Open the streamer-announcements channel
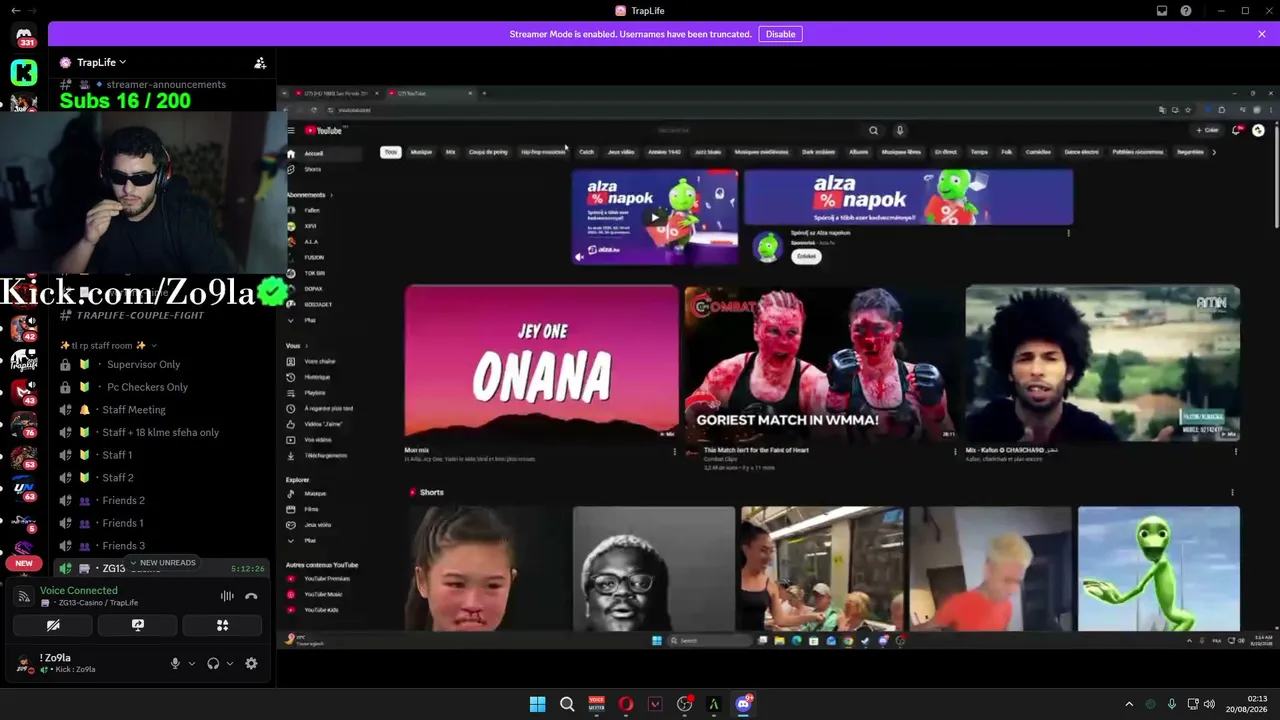Viewport: 1280px width, 720px height. pyautogui.click(x=166, y=84)
